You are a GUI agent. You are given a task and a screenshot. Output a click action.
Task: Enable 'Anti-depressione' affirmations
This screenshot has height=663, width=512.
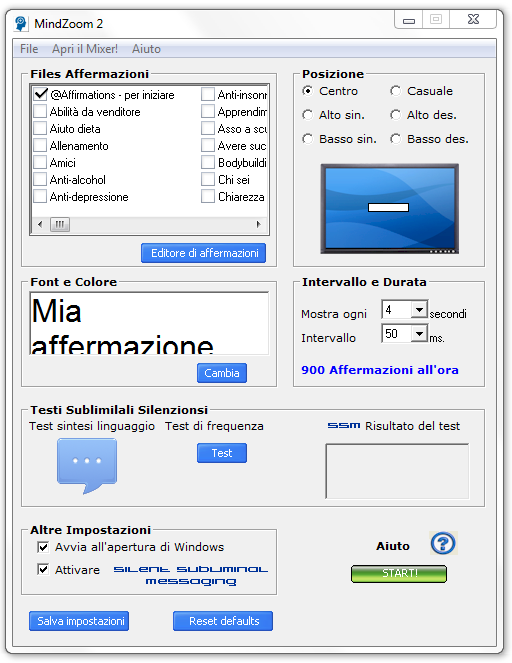click(40, 196)
